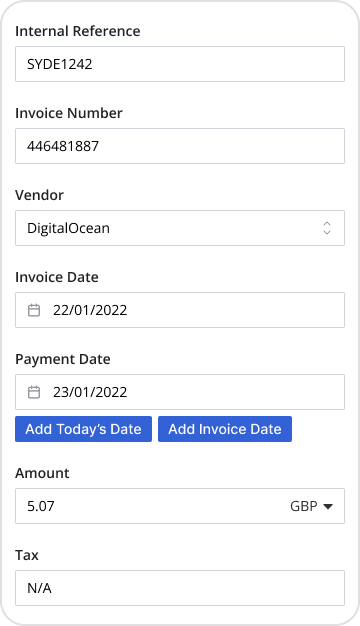Click the Add Invoice Date button
Screen dimensions: 360x626
click(225, 429)
